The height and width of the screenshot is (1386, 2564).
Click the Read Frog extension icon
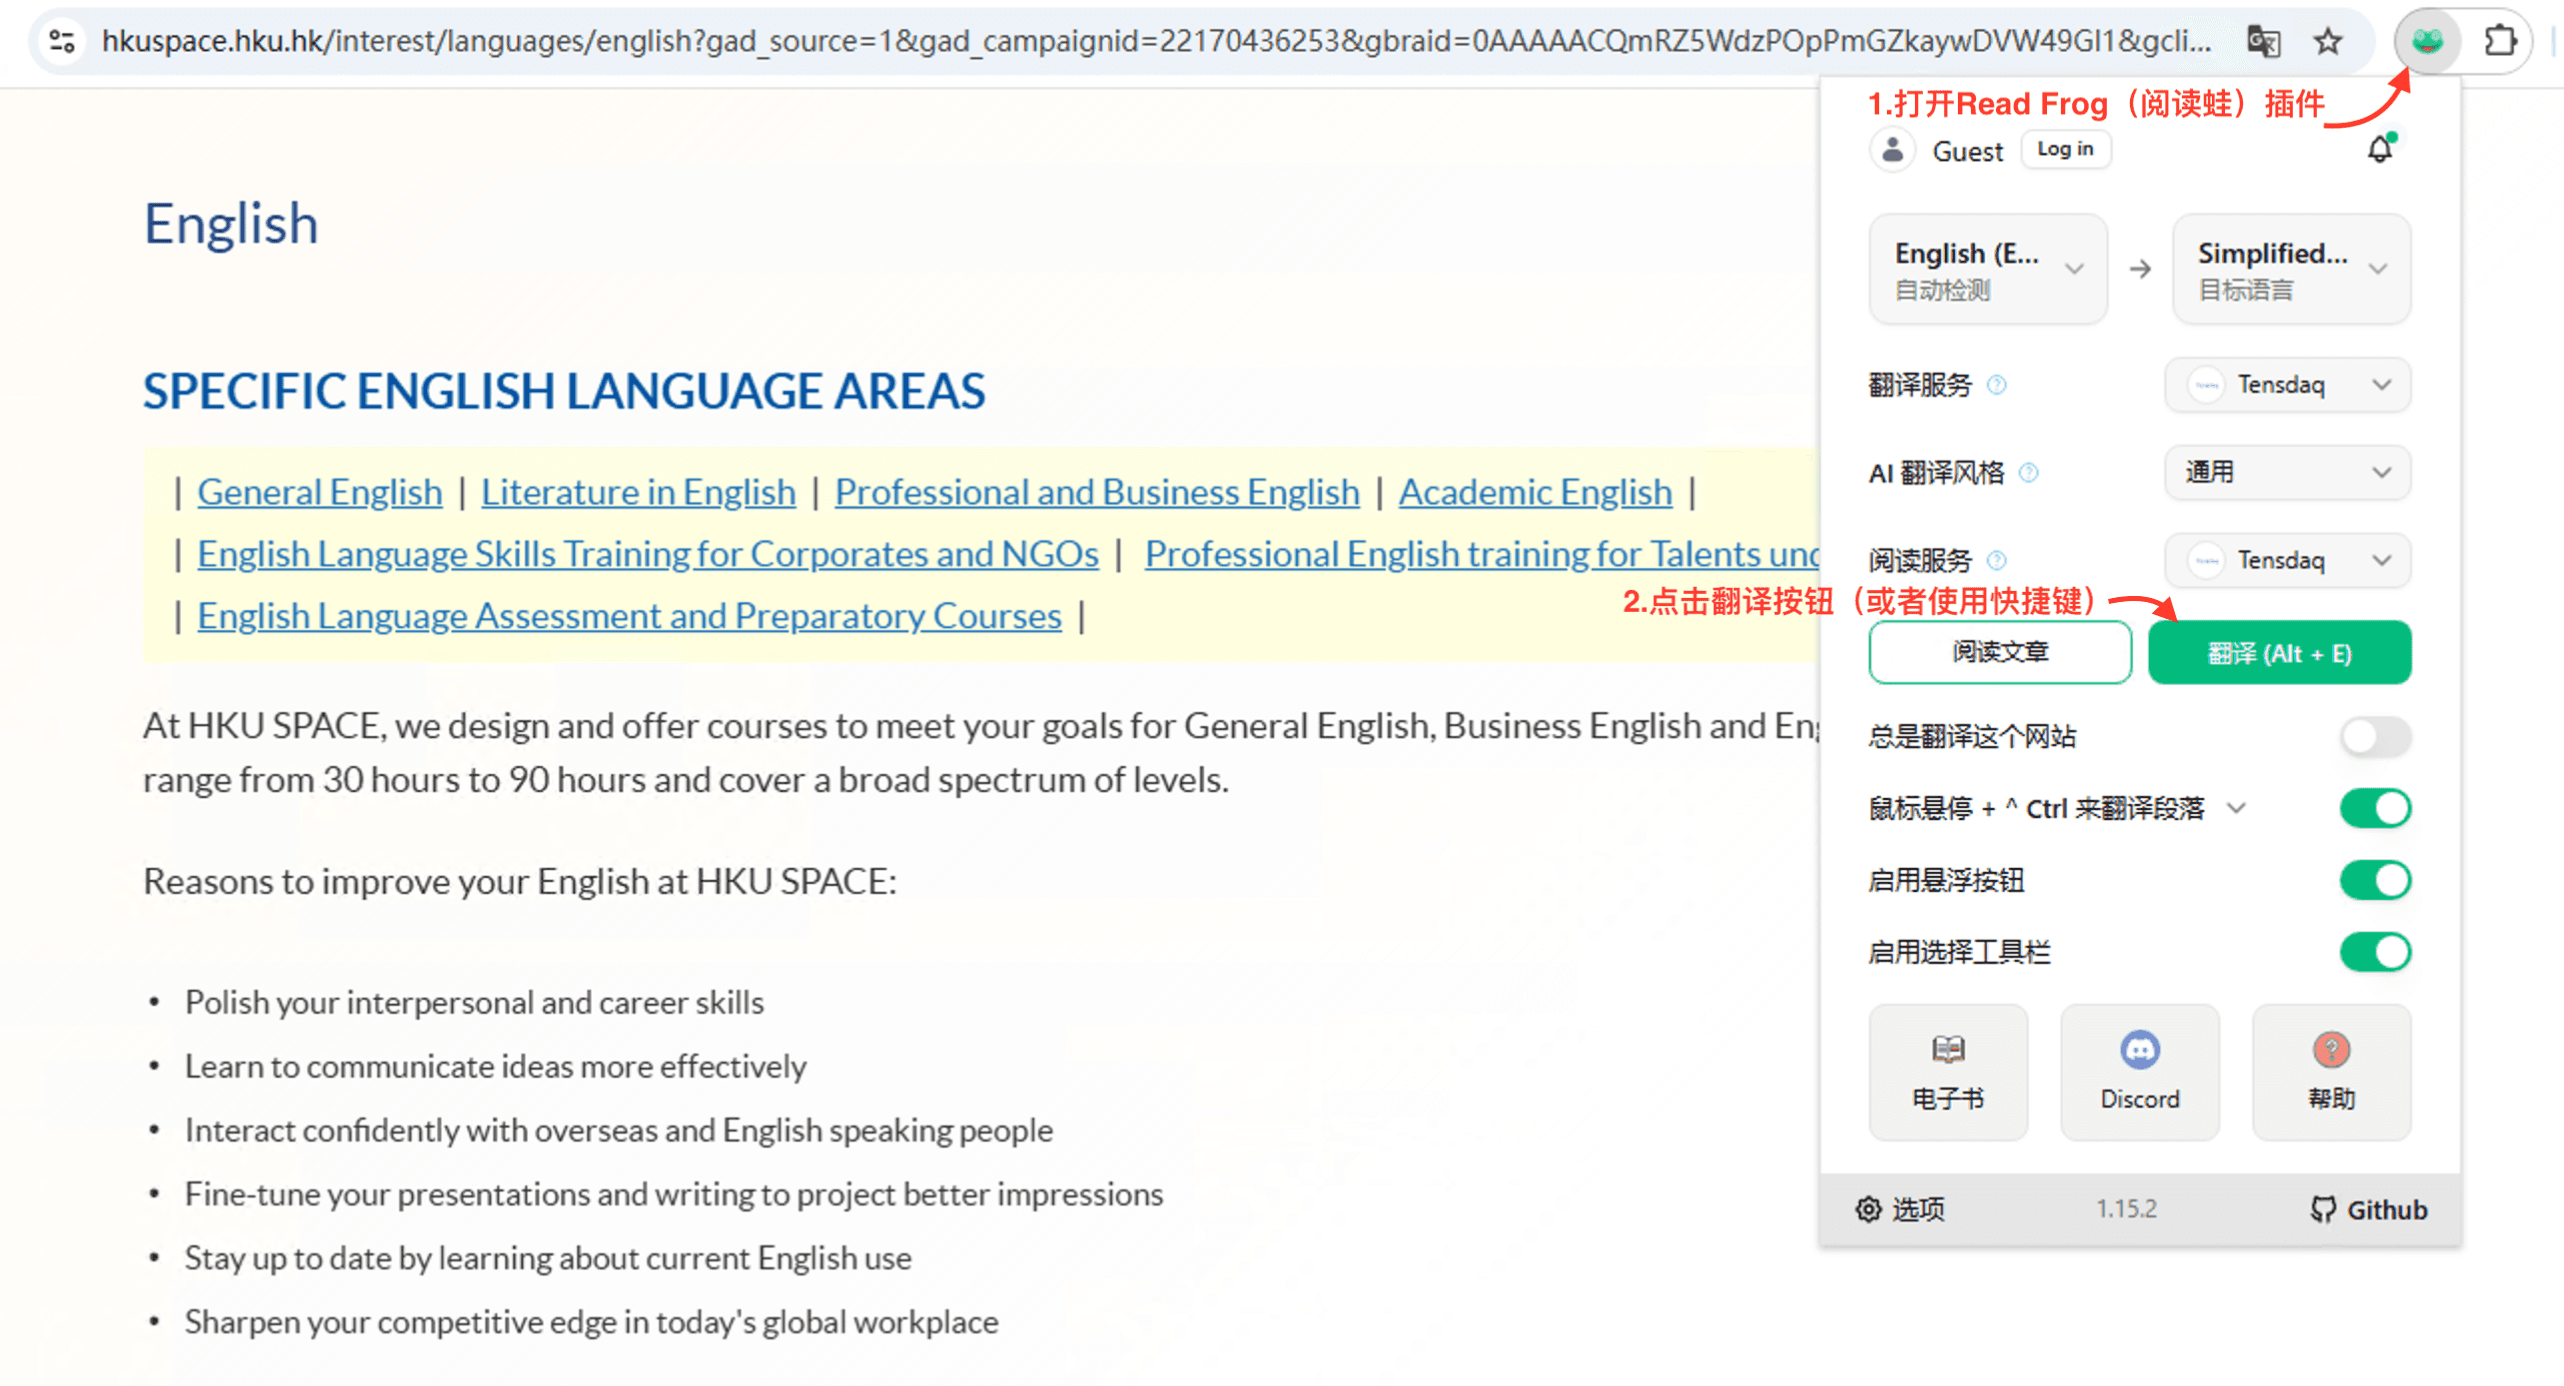coord(2427,42)
